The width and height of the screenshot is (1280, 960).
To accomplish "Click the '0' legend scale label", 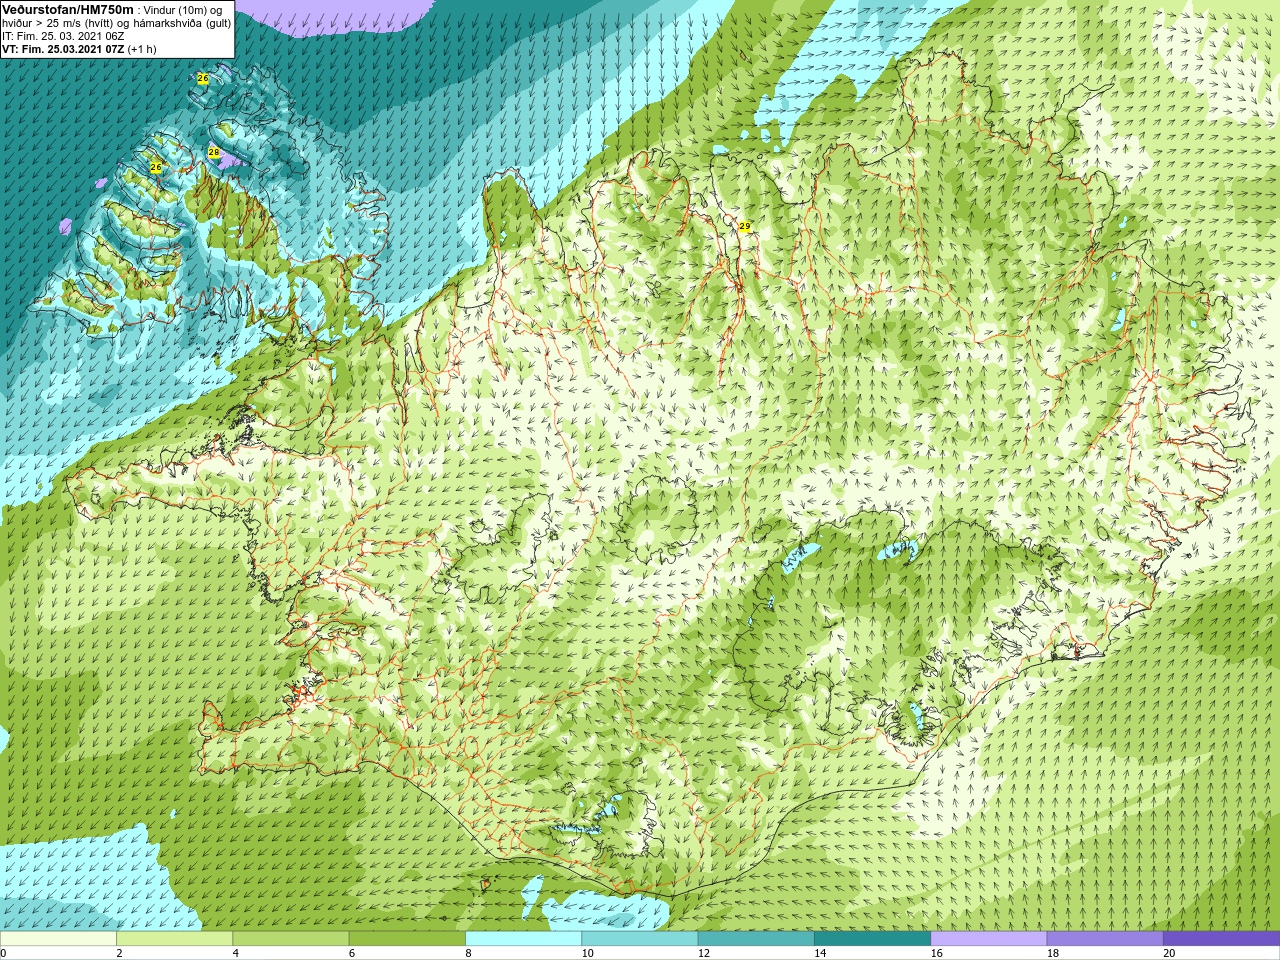I will pos(4,953).
